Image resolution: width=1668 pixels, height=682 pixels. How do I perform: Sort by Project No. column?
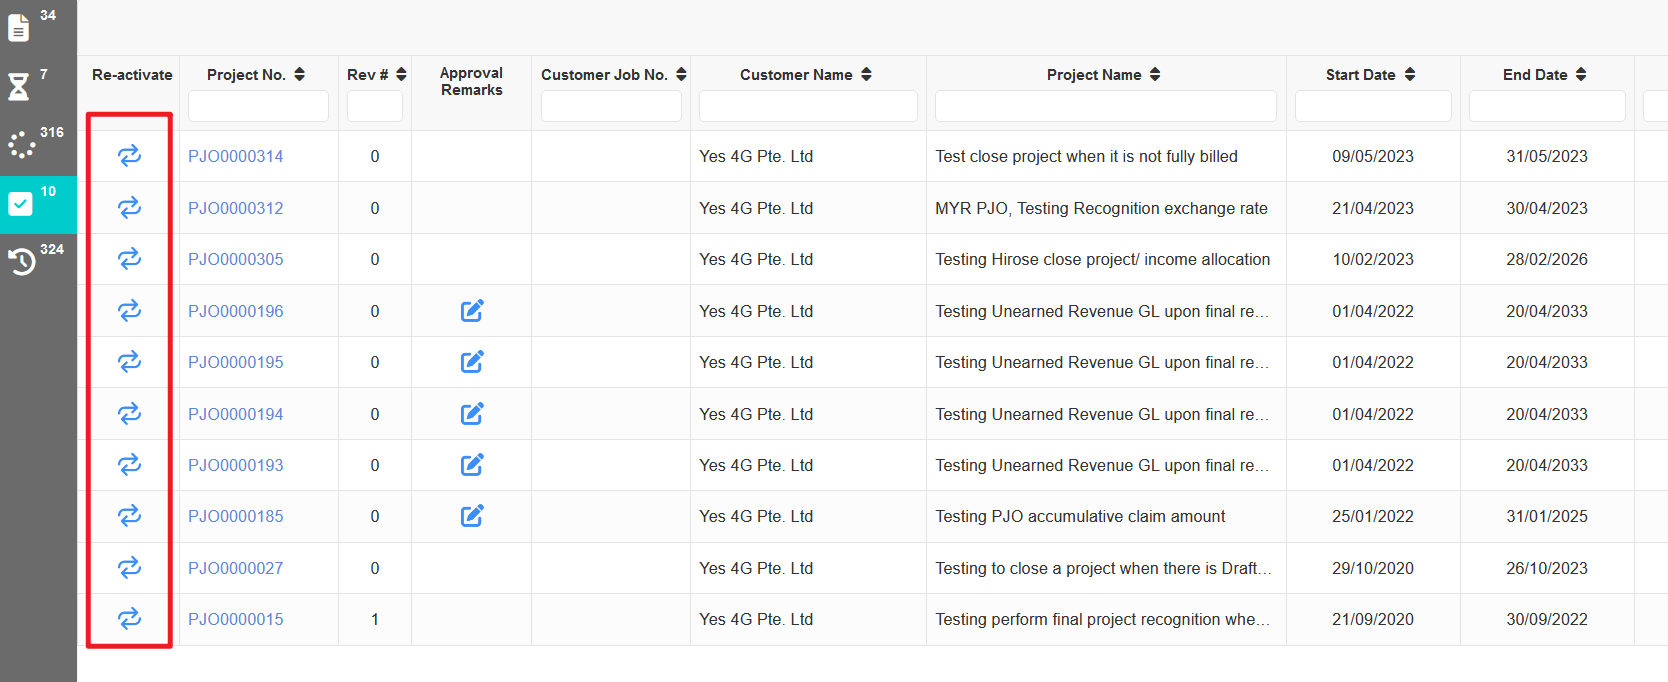click(x=299, y=75)
